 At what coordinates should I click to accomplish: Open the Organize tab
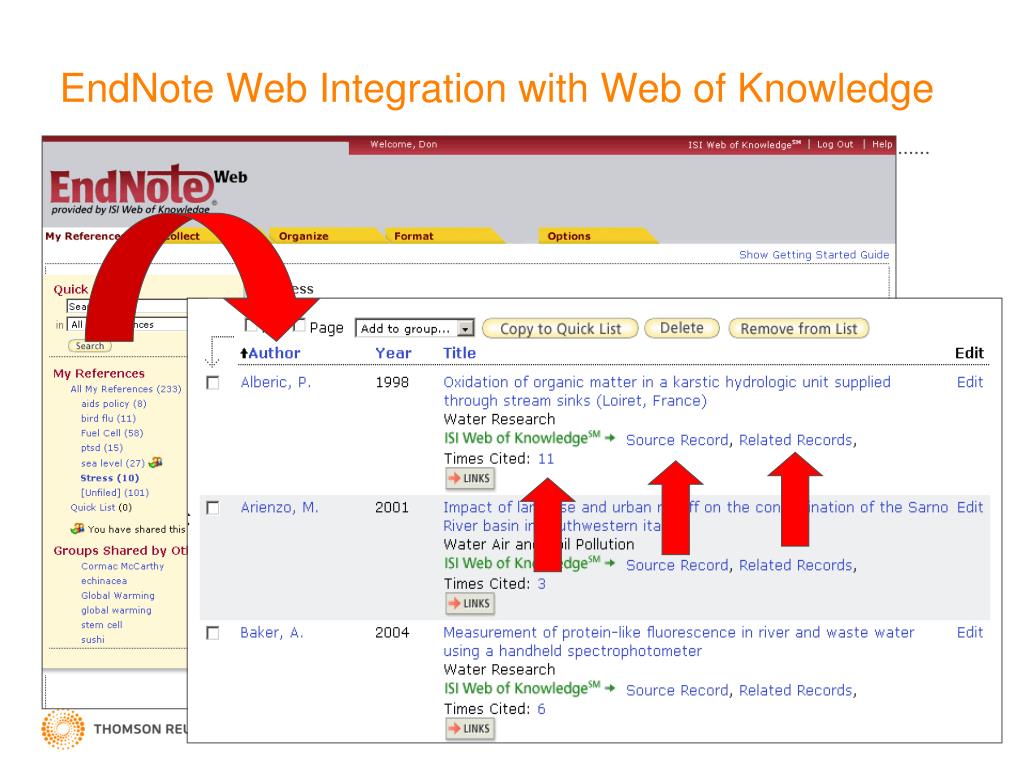pos(304,236)
